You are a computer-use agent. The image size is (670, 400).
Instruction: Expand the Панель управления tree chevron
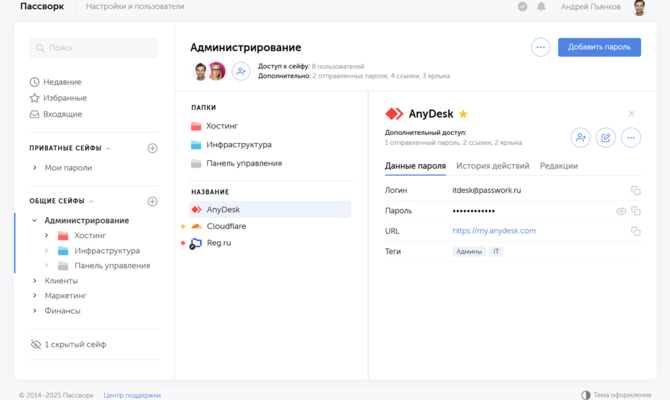[47, 266]
